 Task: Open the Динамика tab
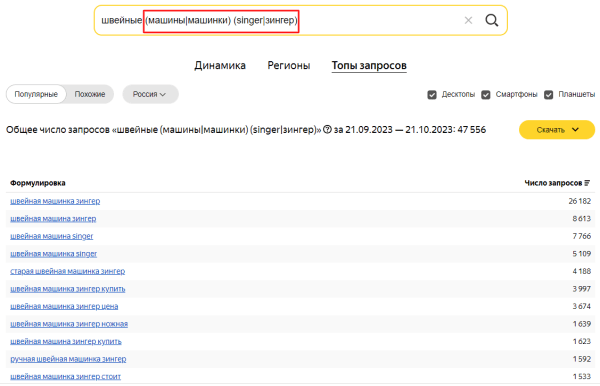(220, 65)
